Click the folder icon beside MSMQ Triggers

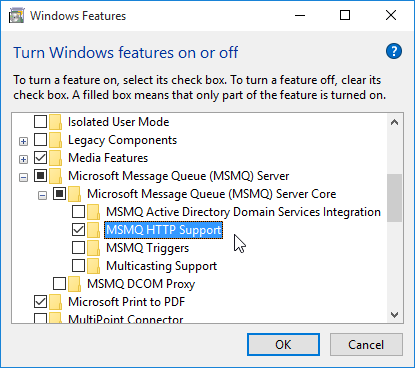pos(93,248)
